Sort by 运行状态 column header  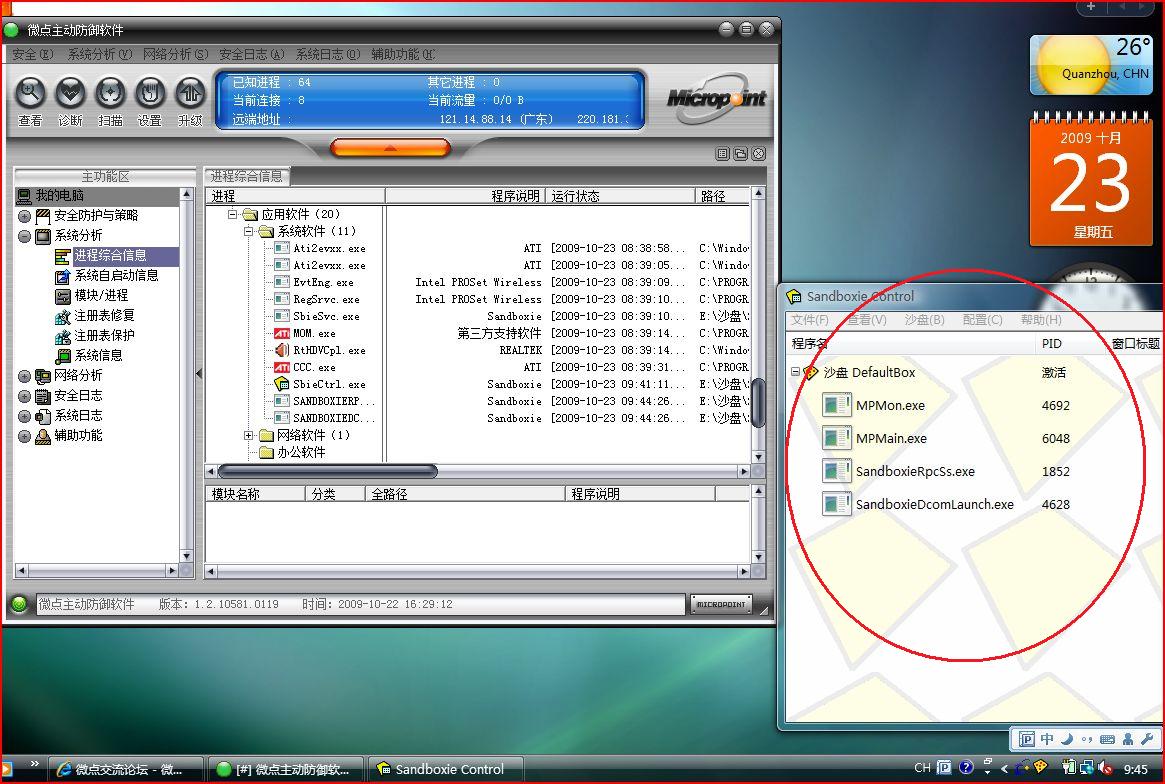[620, 196]
